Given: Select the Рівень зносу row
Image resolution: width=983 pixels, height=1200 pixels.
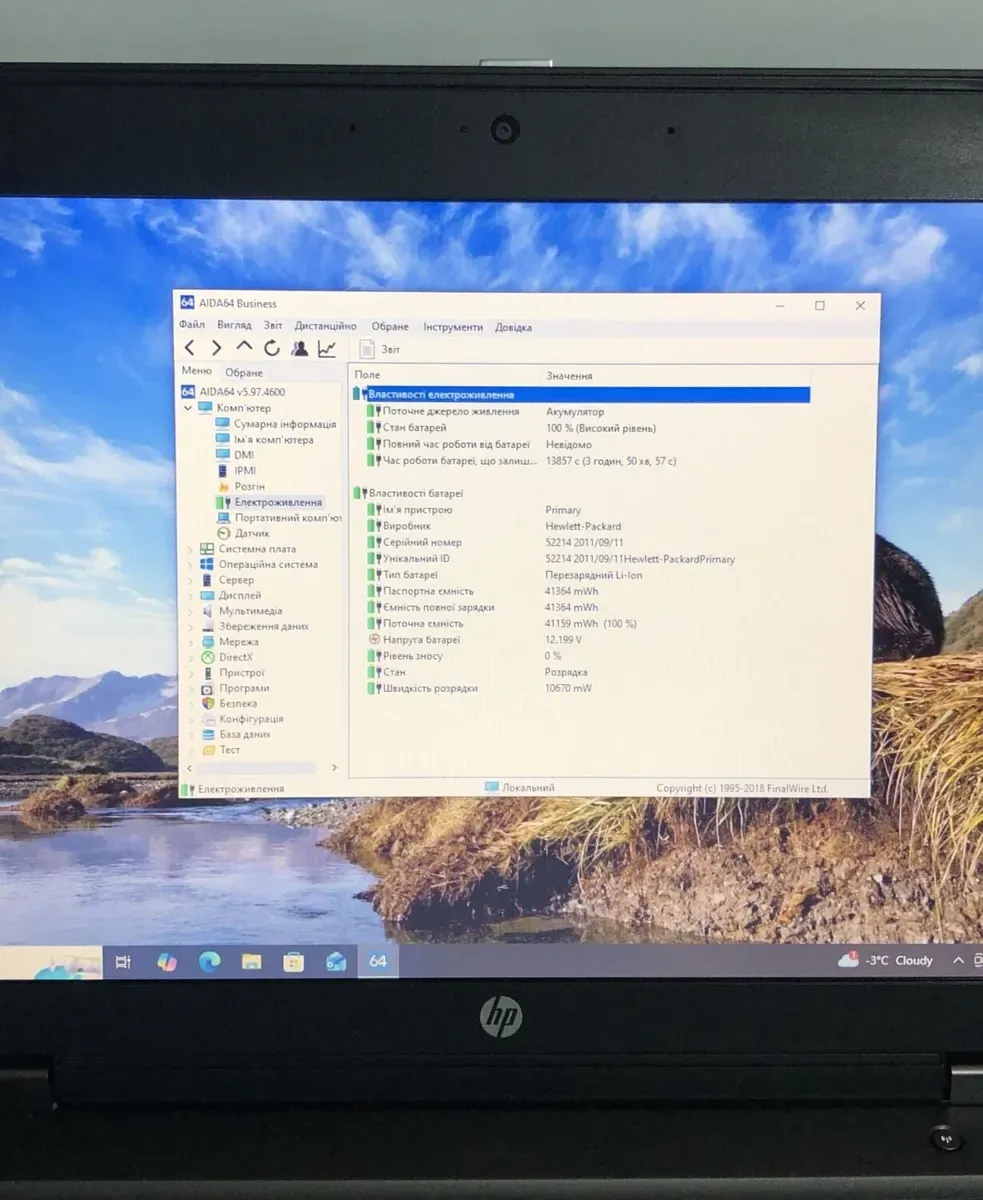Looking at the screenshot, I should 415,656.
